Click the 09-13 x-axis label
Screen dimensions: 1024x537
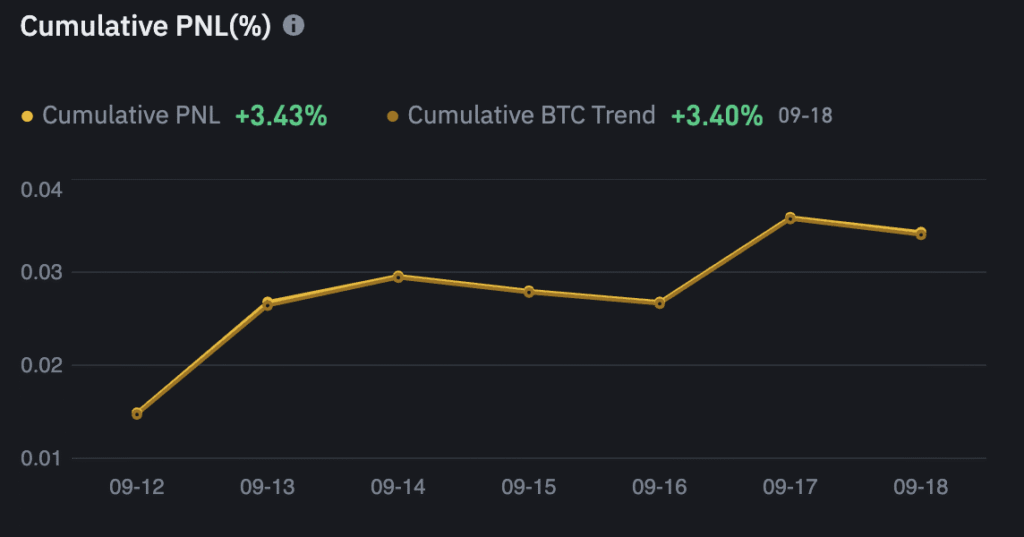click(267, 487)
